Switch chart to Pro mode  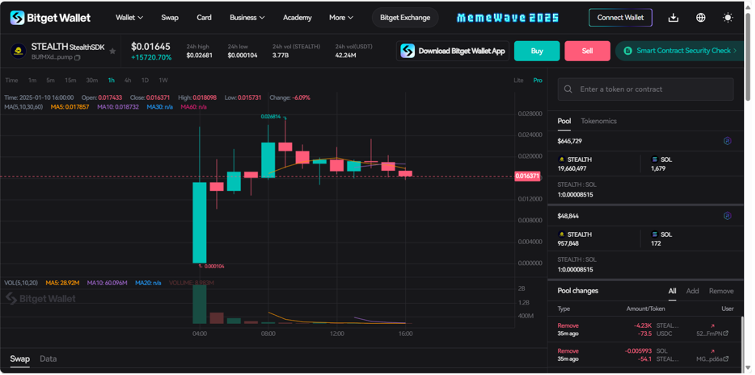pyautogui.click(x=537, y=80)
